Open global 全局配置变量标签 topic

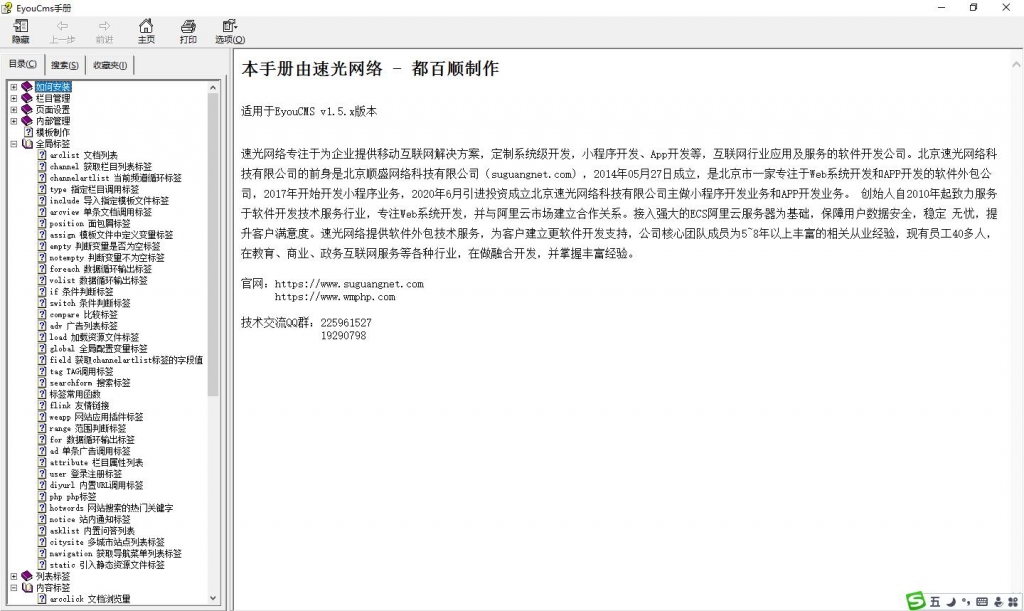(x=99, y=349)
